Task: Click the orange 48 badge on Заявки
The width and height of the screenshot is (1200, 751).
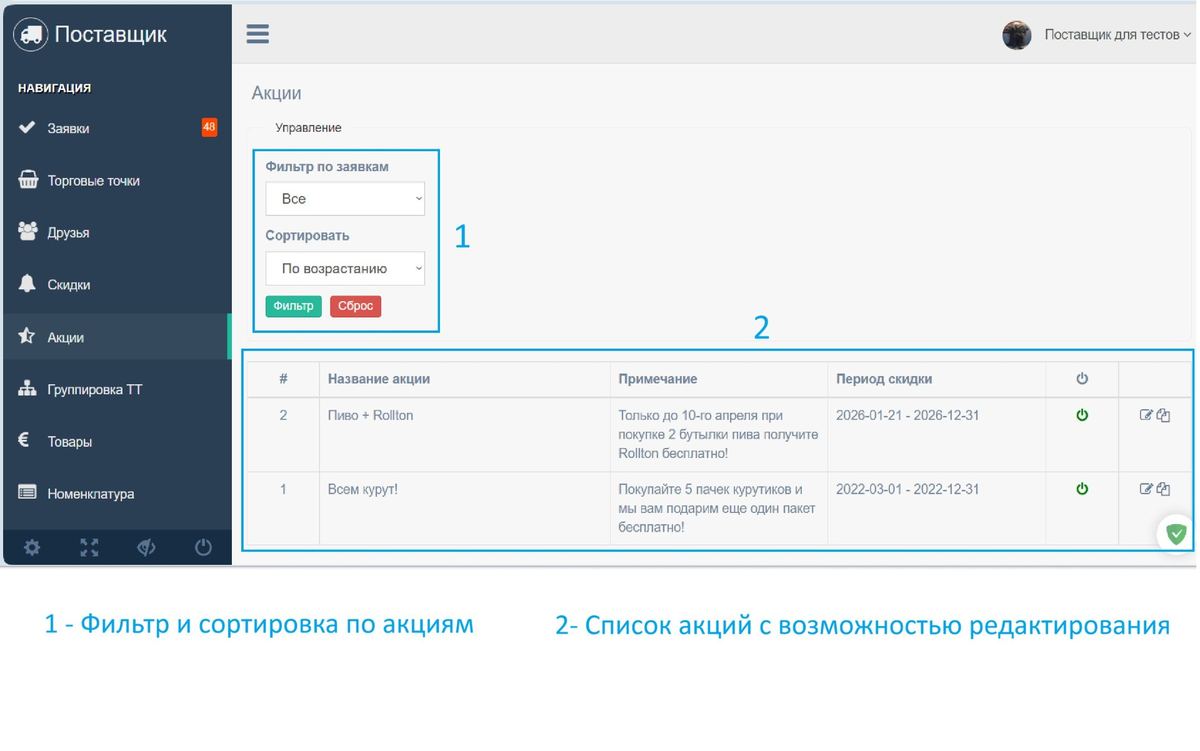Action: 209,127
